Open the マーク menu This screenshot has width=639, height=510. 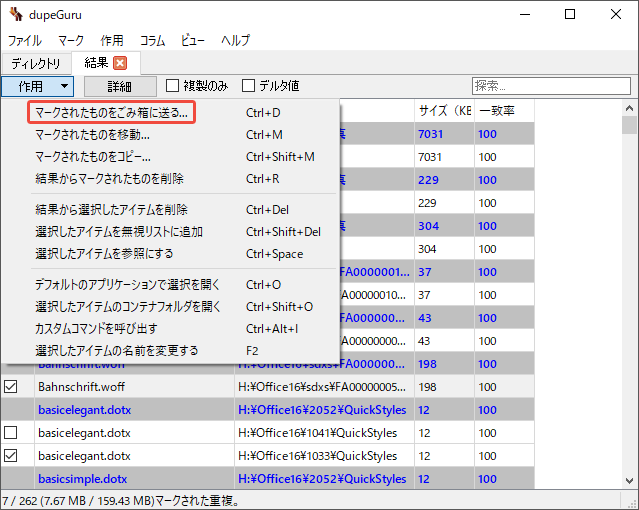71,40
